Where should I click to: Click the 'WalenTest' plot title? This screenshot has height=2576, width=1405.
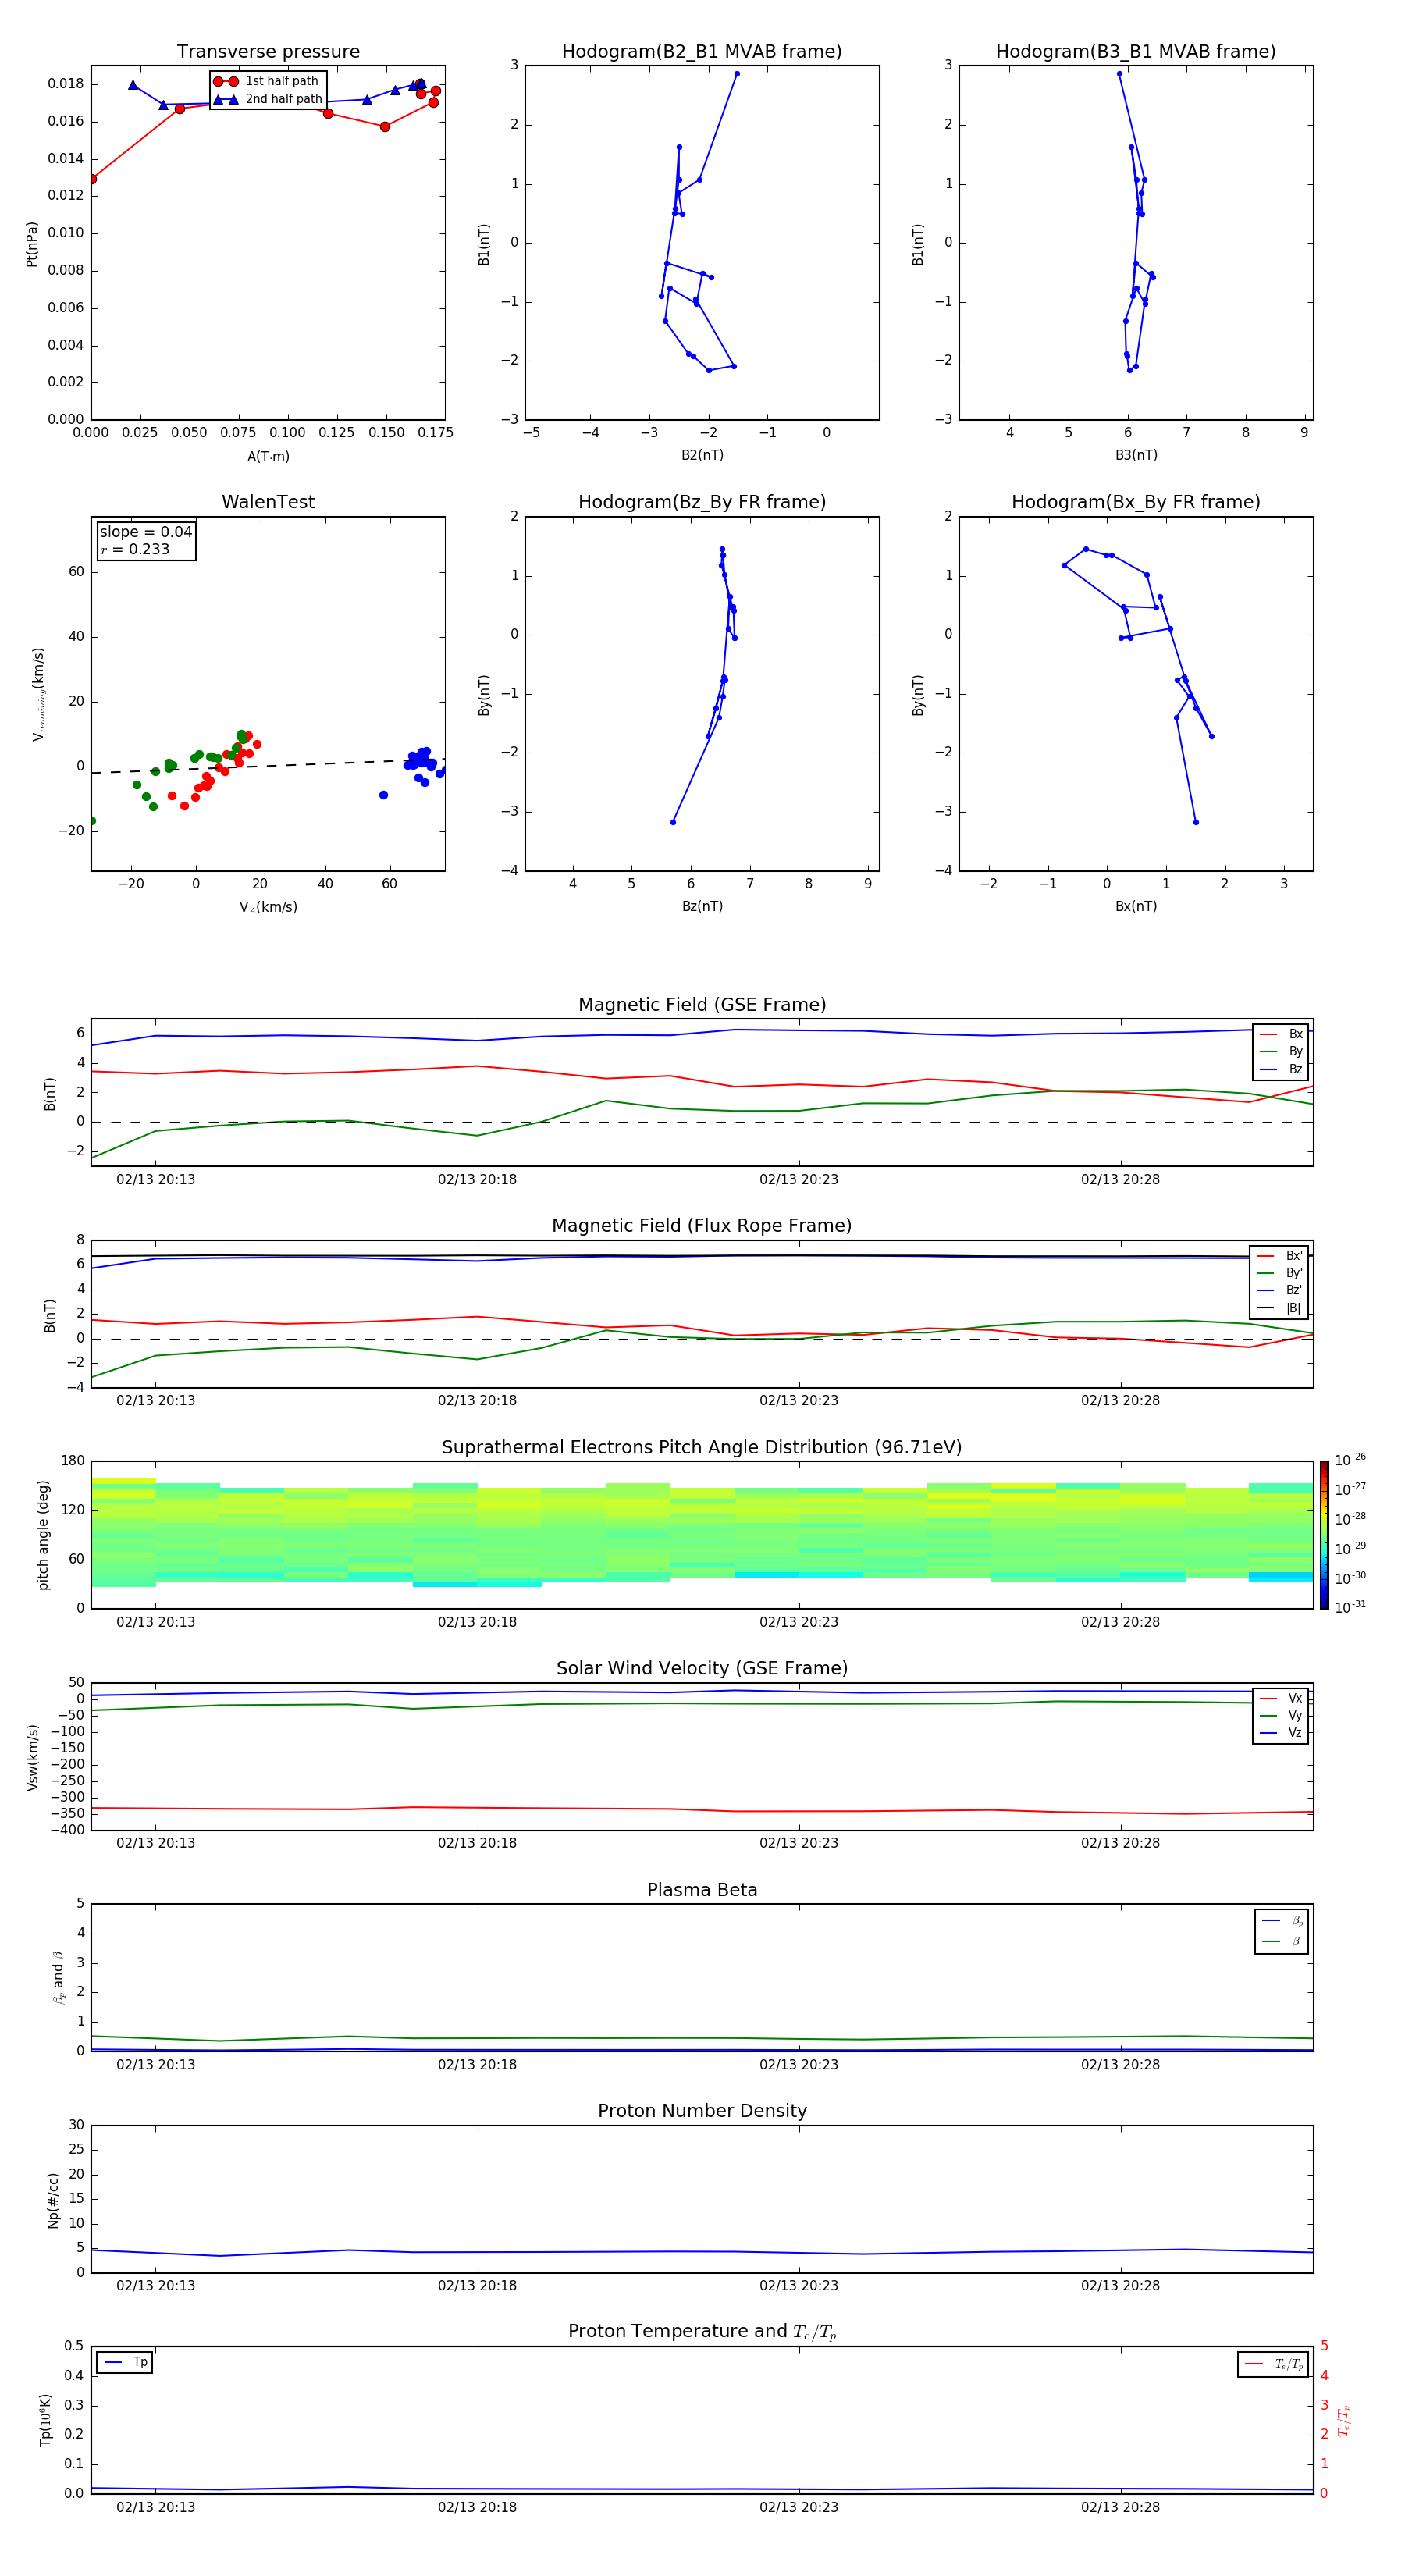click(268, 502)
